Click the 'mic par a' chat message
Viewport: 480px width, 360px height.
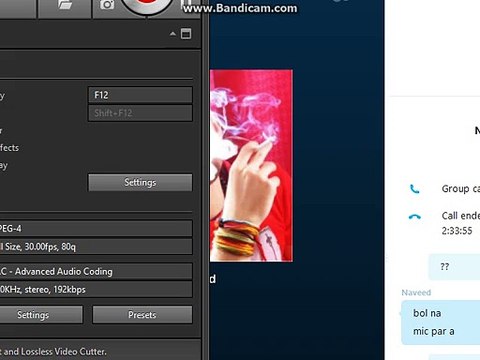click(434, 331)
